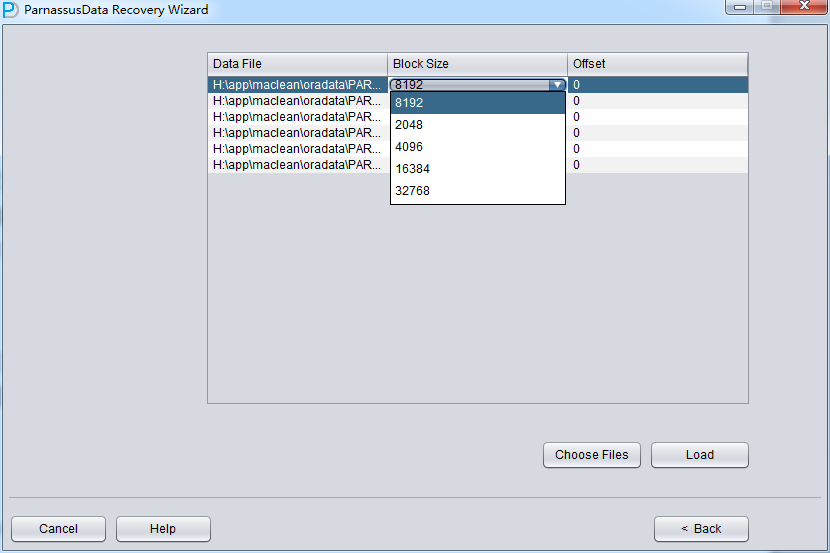Select 8192 in the block size list
The height and width of the screenshot is (553, 830).
477,103
